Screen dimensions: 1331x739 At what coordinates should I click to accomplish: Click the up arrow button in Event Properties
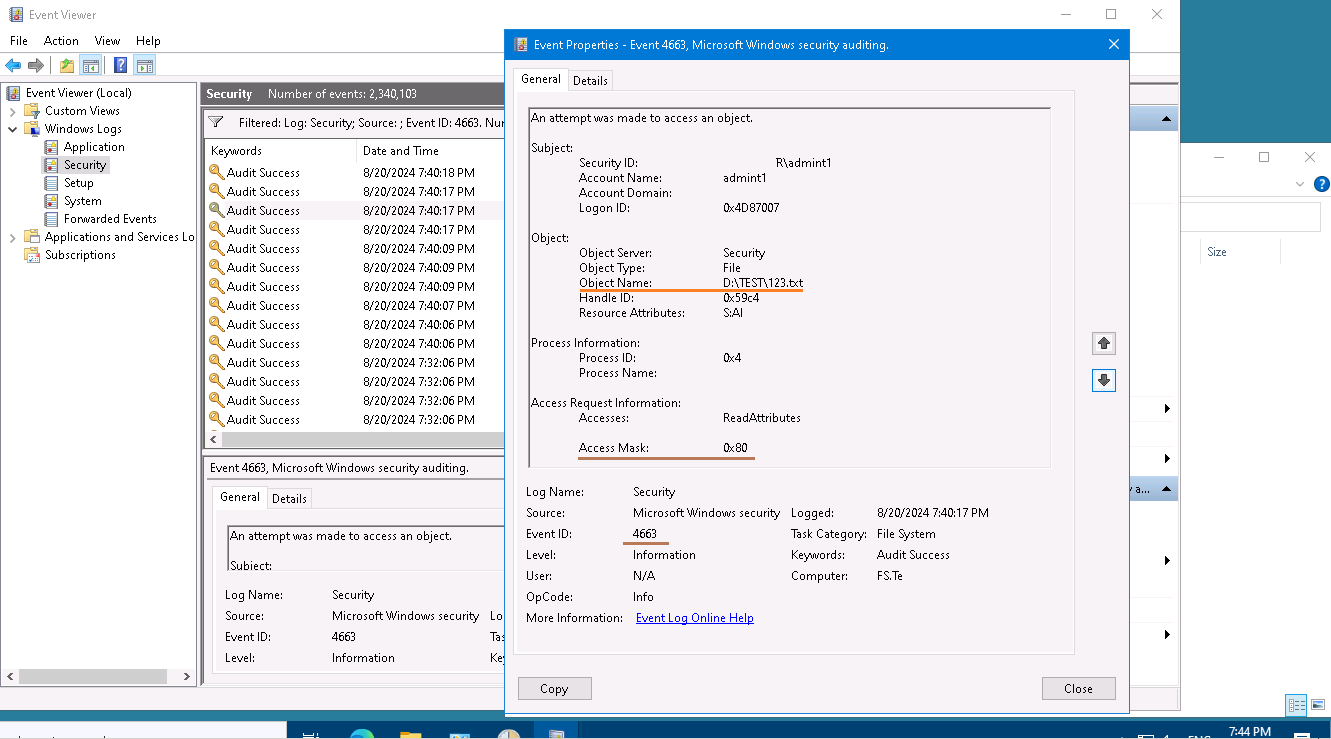[x=1103, y=343]
